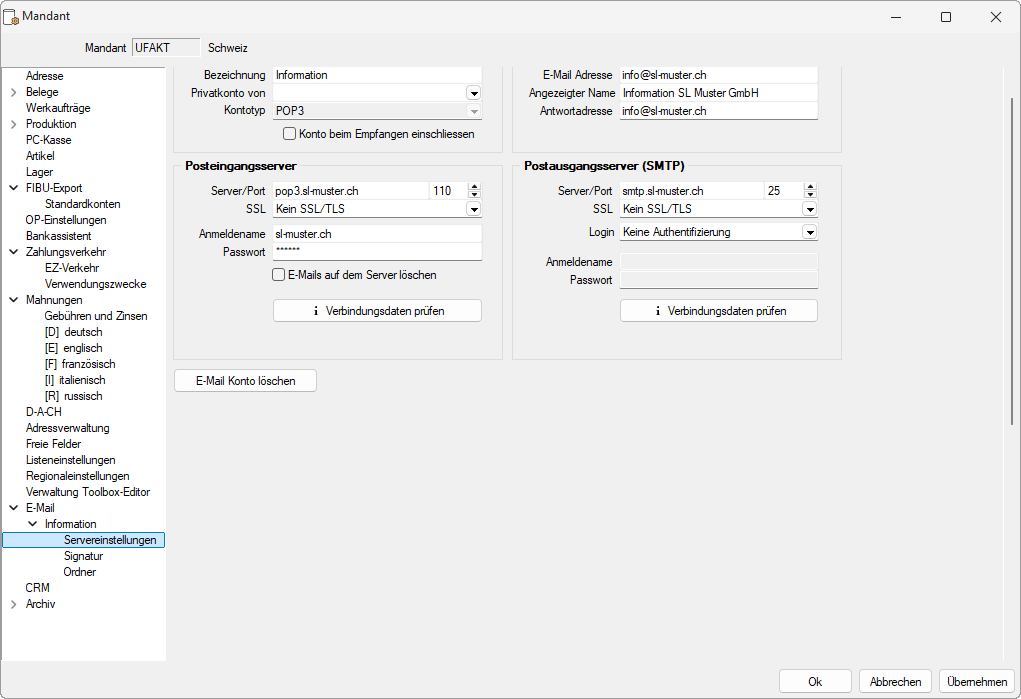The image size is (1021, 699).
Task: Open the Privatkonto von dropdown
Action: point(474,93)
